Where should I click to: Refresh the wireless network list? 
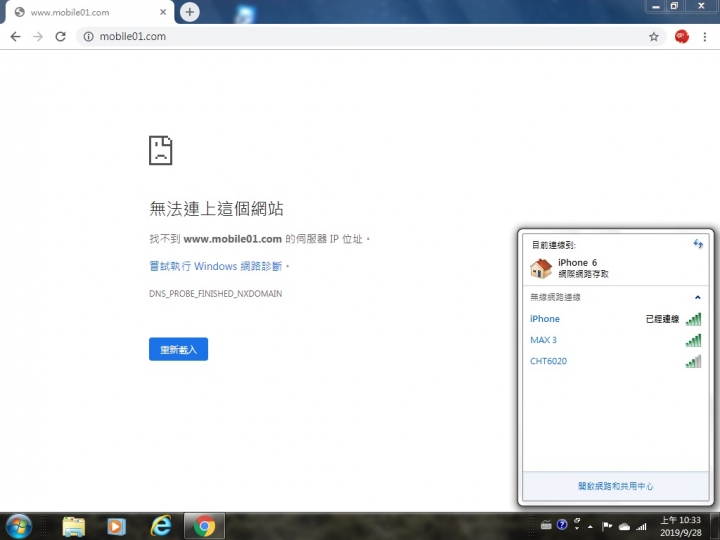coord(698,244)
